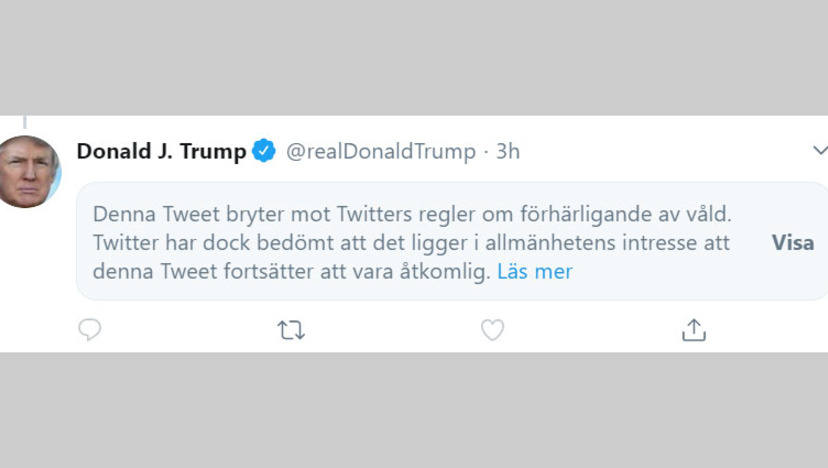The height and width of the screenshot is (468, 828).
Task: Click the blue verified checkmark badge
Action: [264, 151]
